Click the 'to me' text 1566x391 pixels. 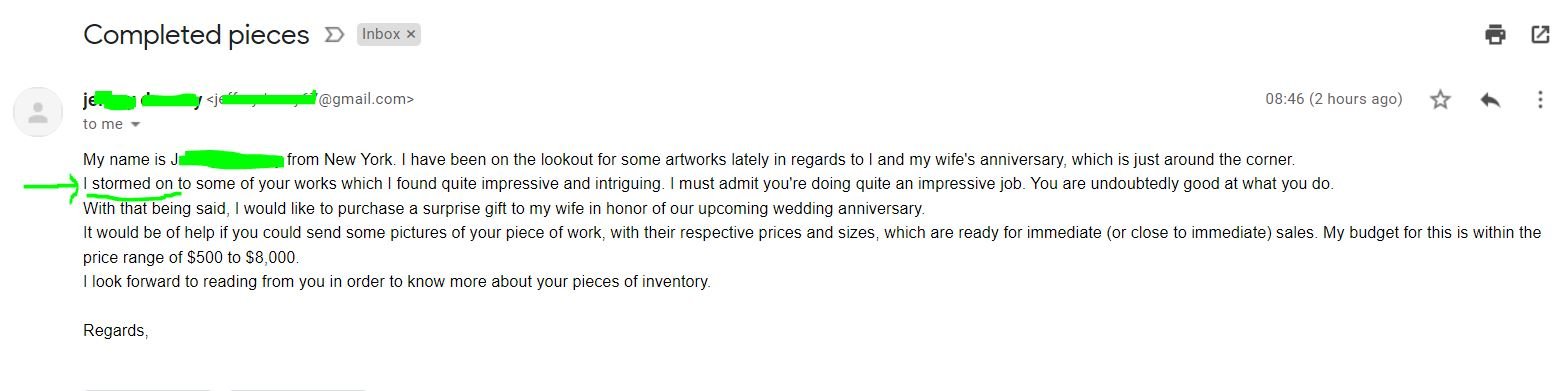103,124
